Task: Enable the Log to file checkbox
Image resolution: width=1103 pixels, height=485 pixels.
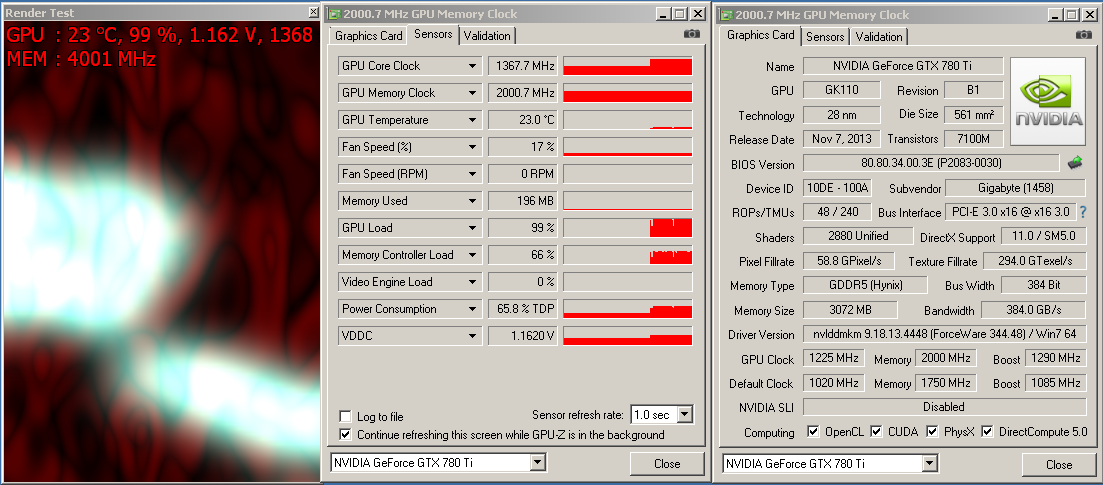Action: [x=345, y=416]
